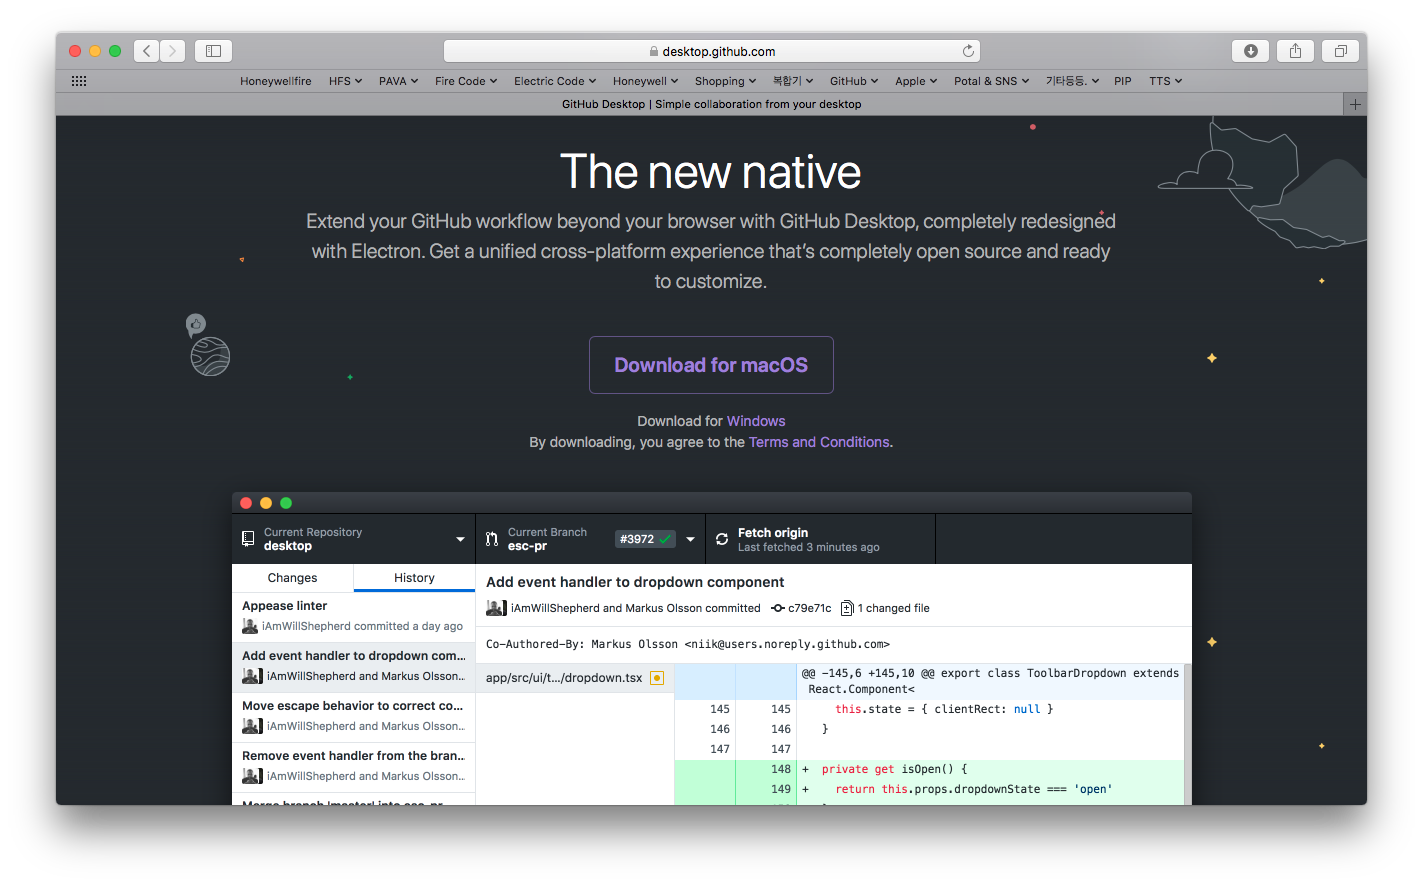Open the bookmarks grid icon
Image resolution: width=1423 pixels, height=885 pixels.
[79, 81]
